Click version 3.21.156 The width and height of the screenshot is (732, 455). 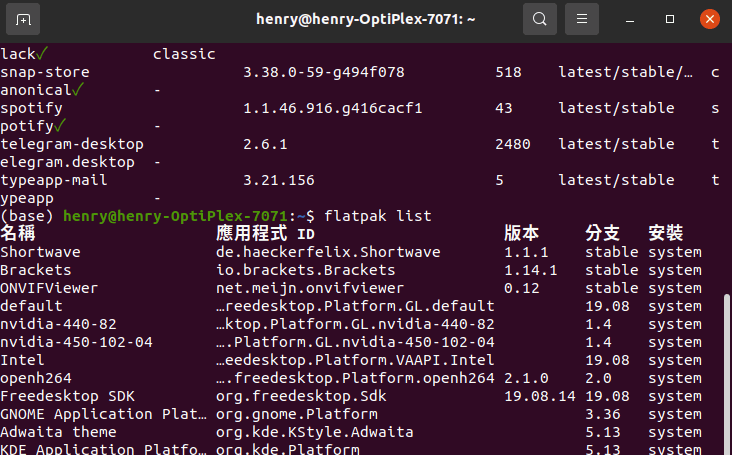(279, 180)
